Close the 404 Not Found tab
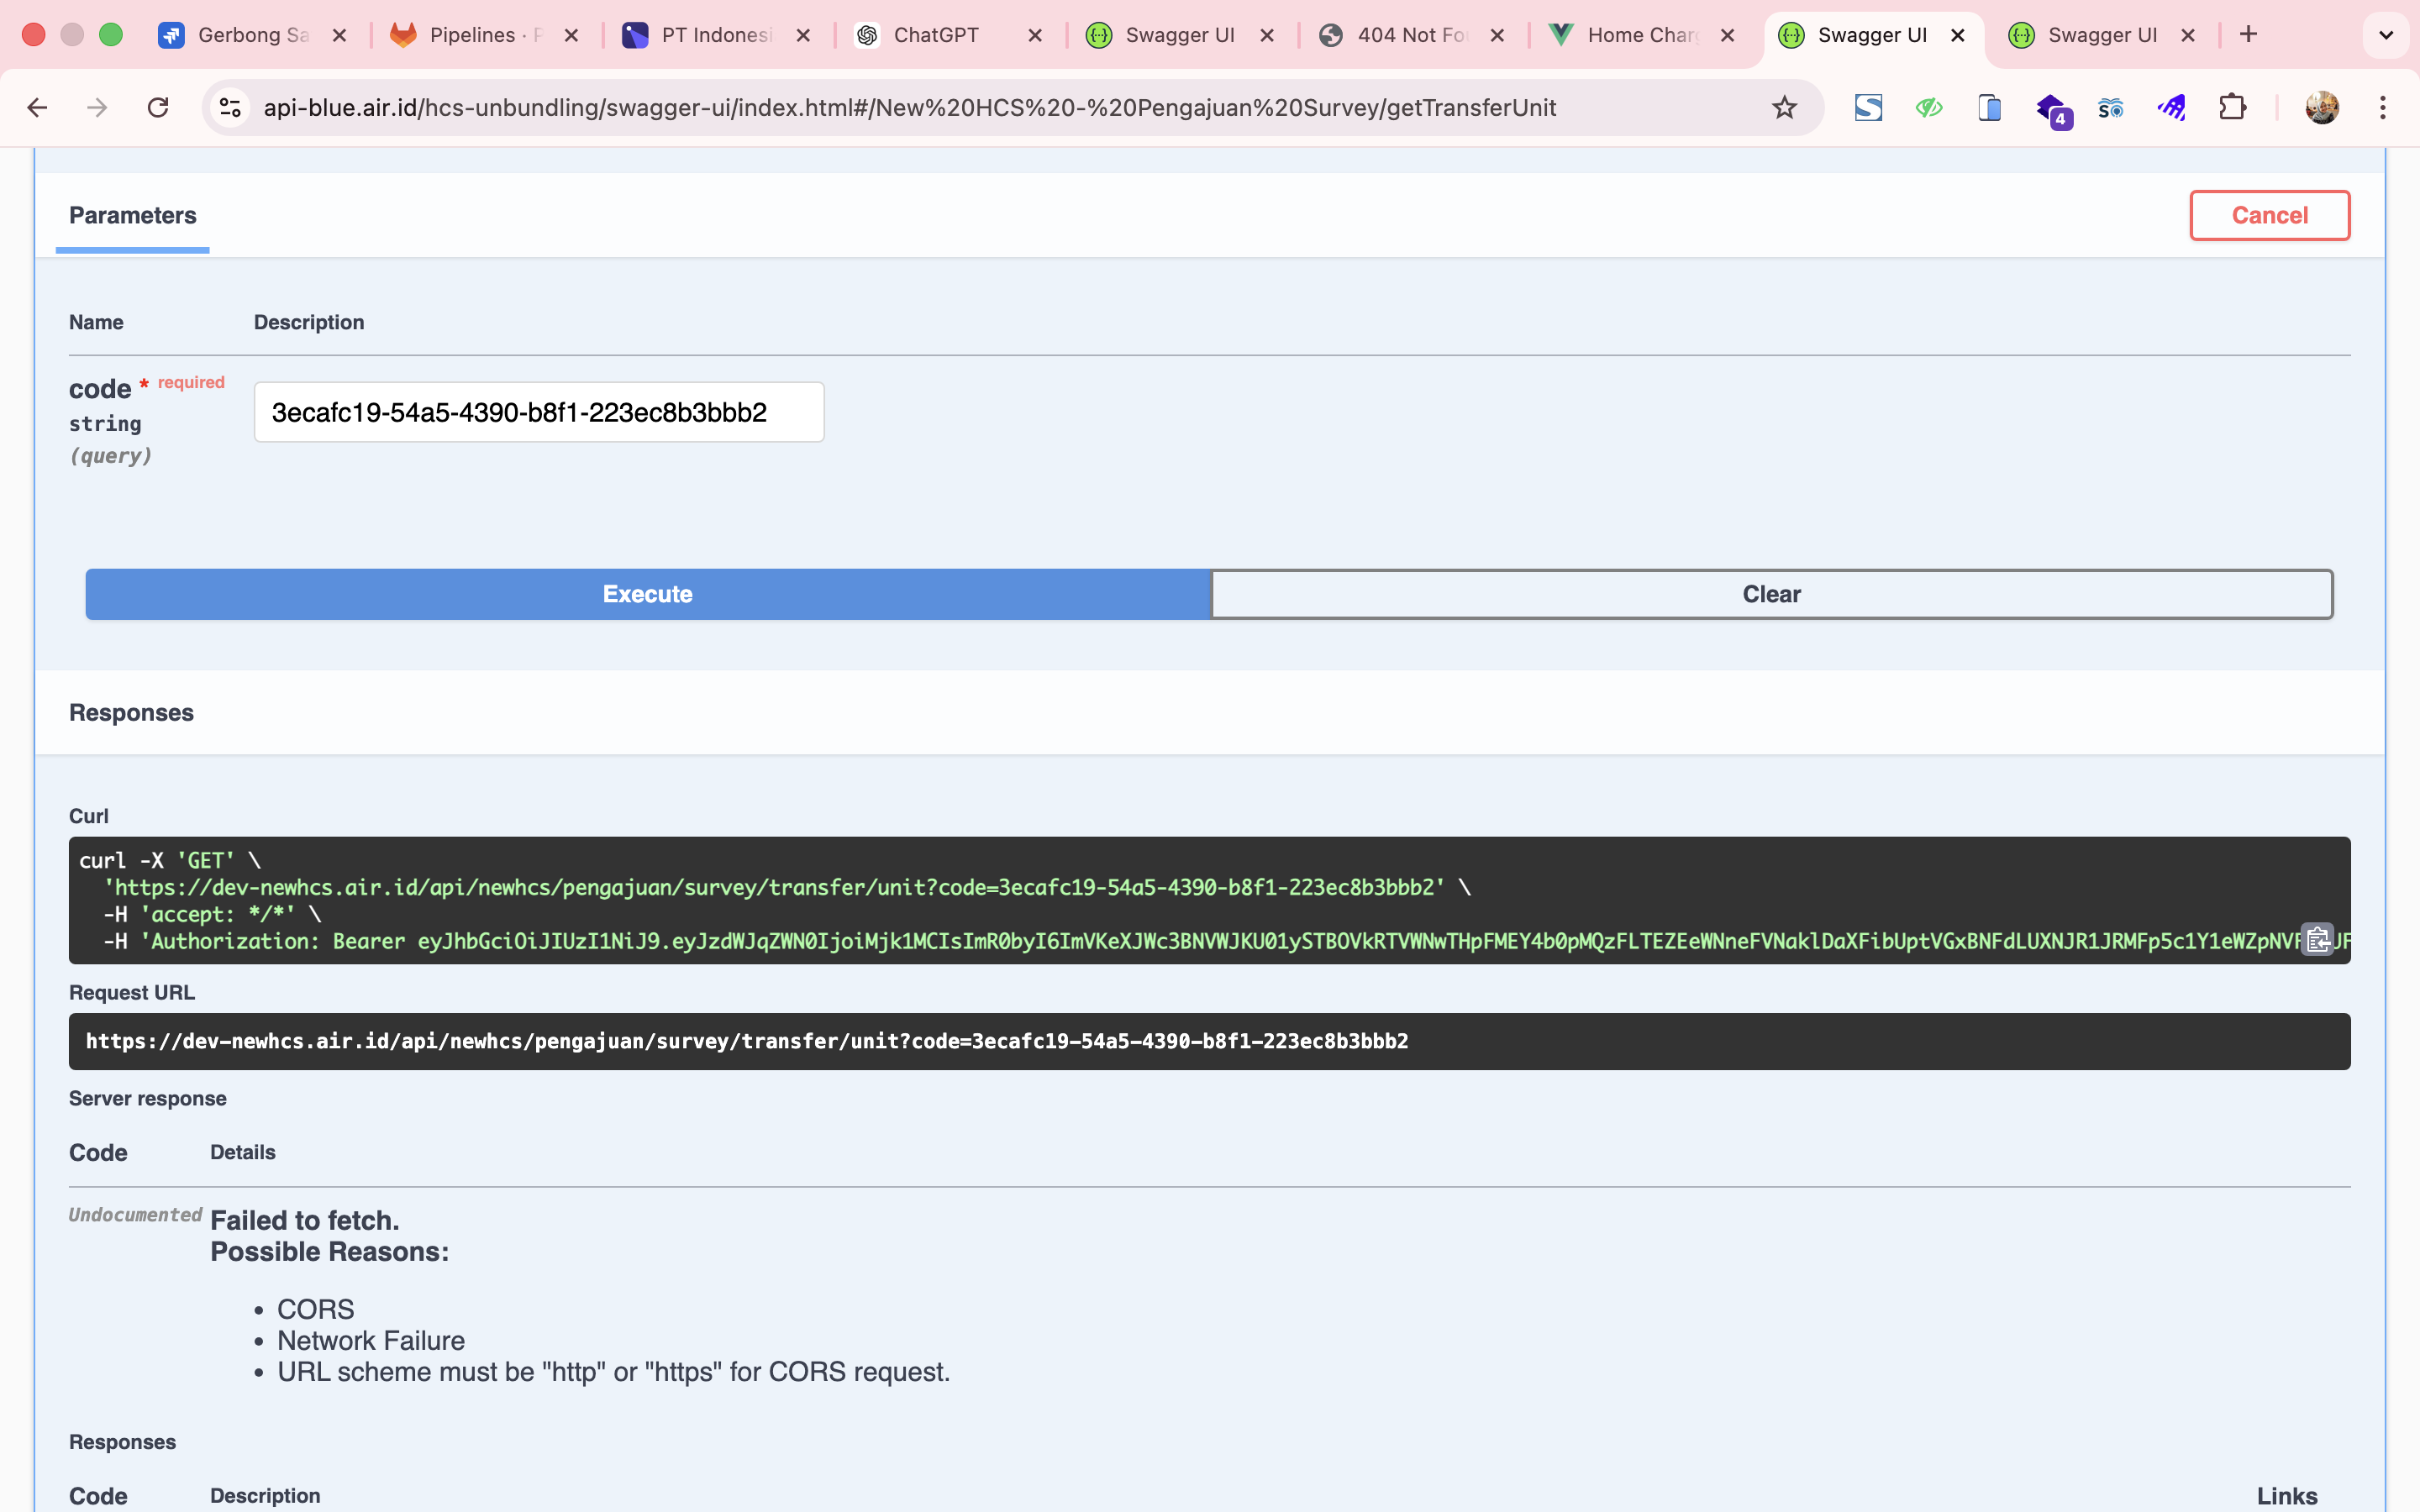 [1497, 35]
